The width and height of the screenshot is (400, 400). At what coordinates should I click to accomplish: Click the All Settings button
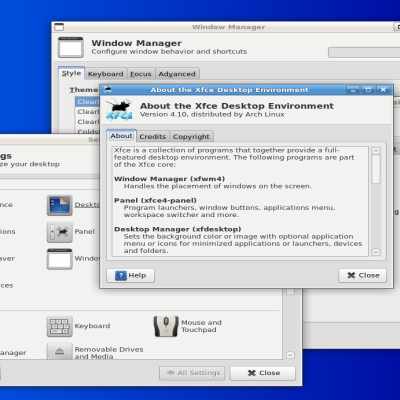(192, 373)
